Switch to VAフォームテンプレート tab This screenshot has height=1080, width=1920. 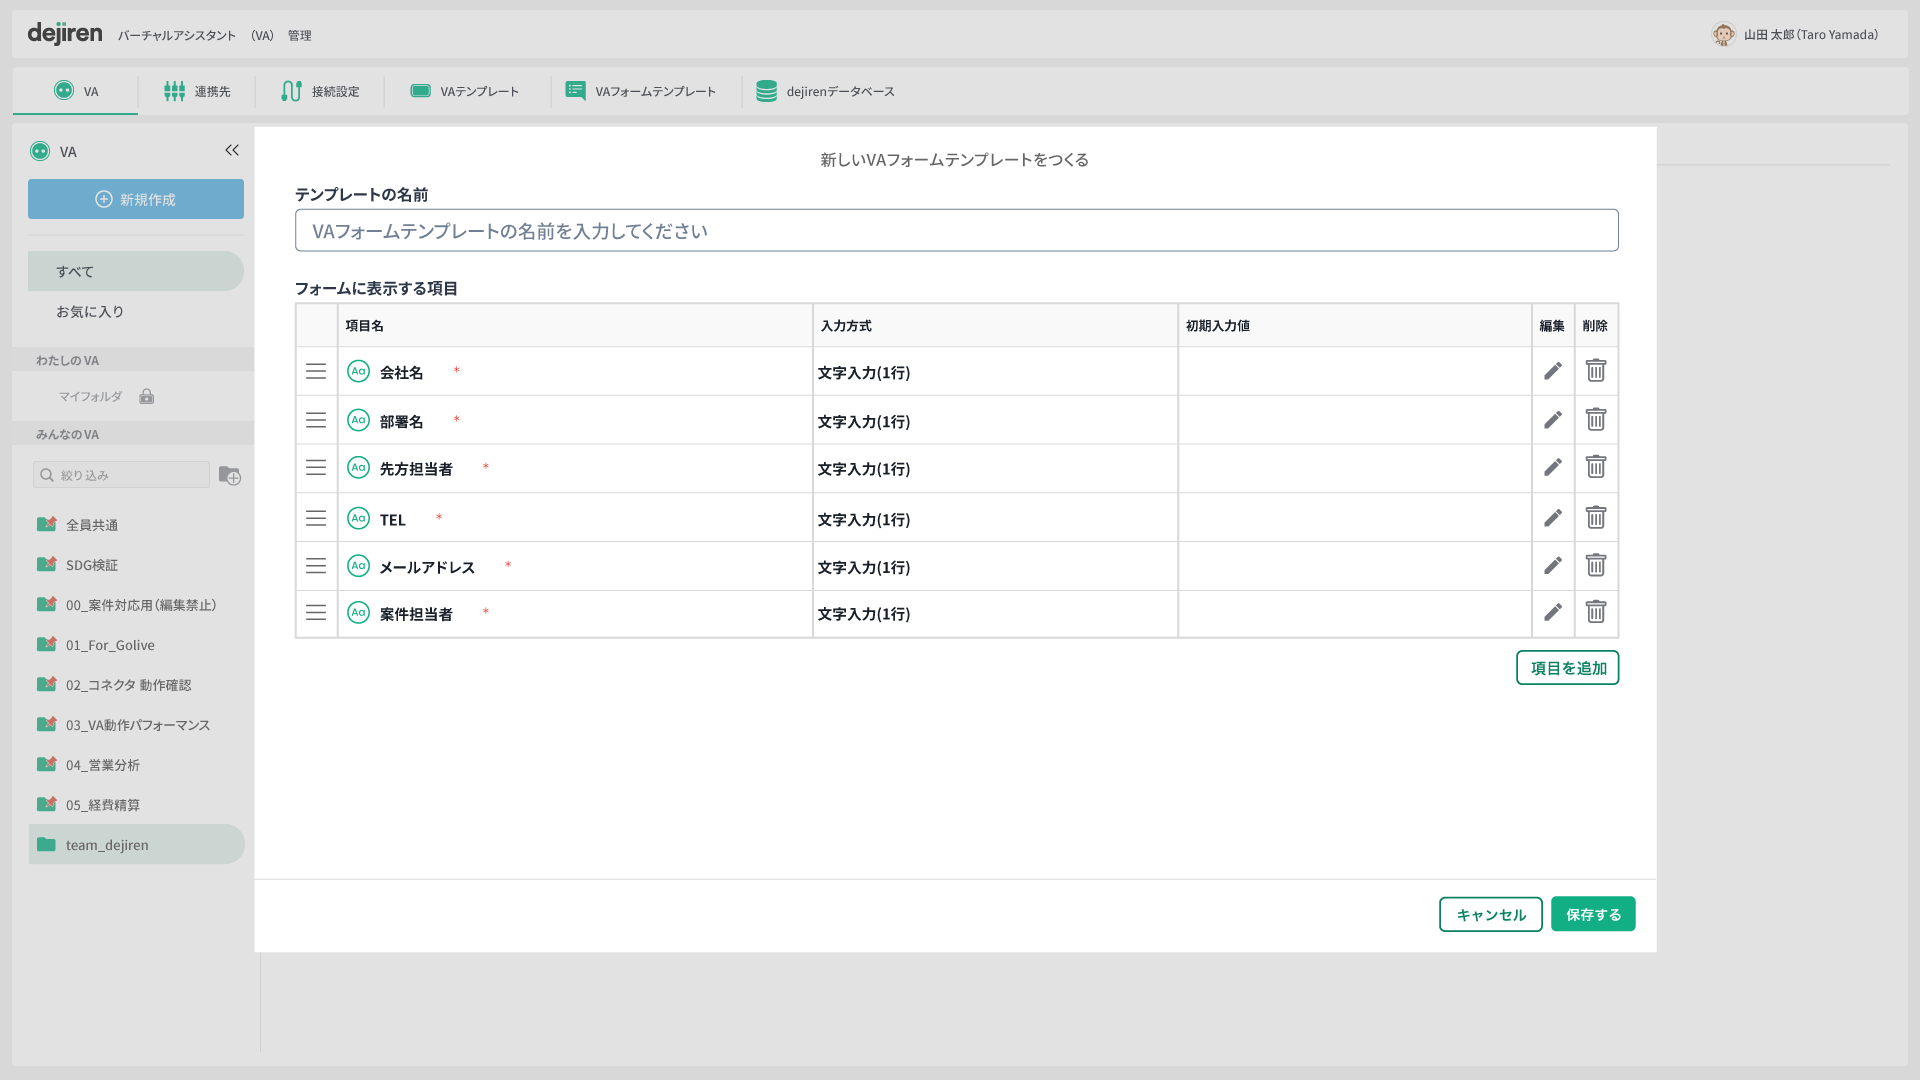pos(641,91)
